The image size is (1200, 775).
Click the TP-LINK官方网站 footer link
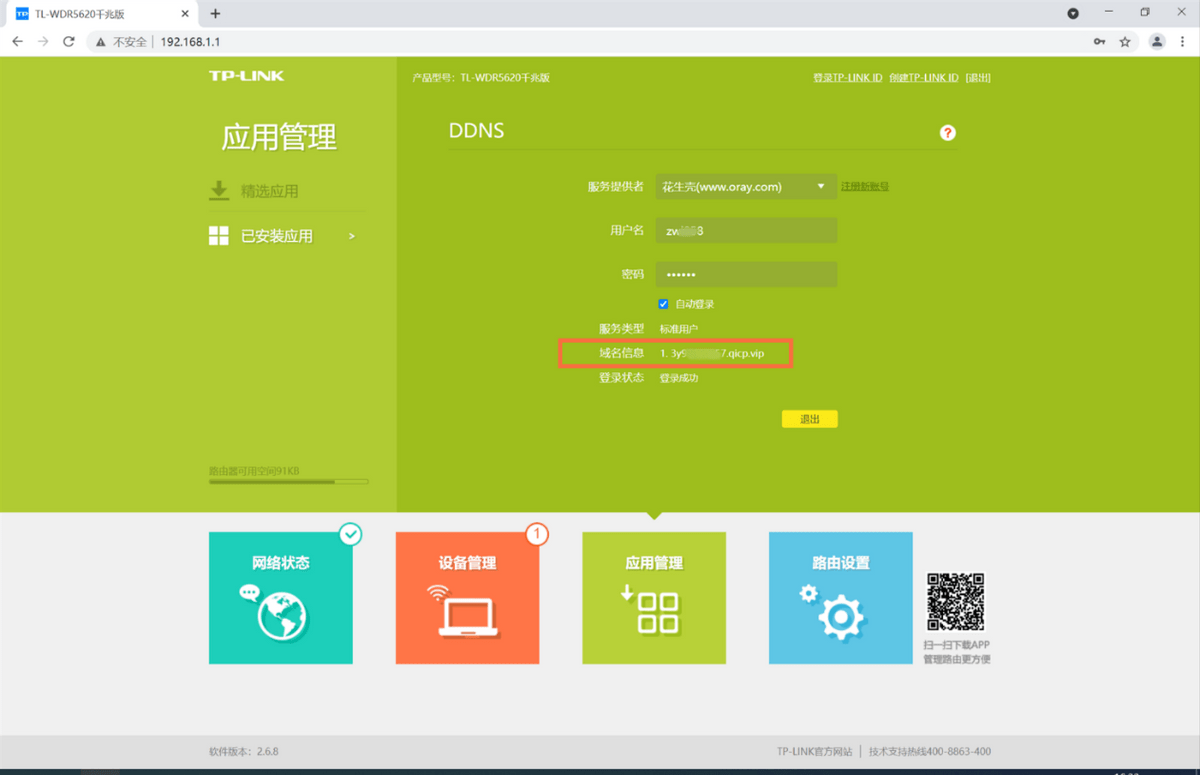pos(815,751)
